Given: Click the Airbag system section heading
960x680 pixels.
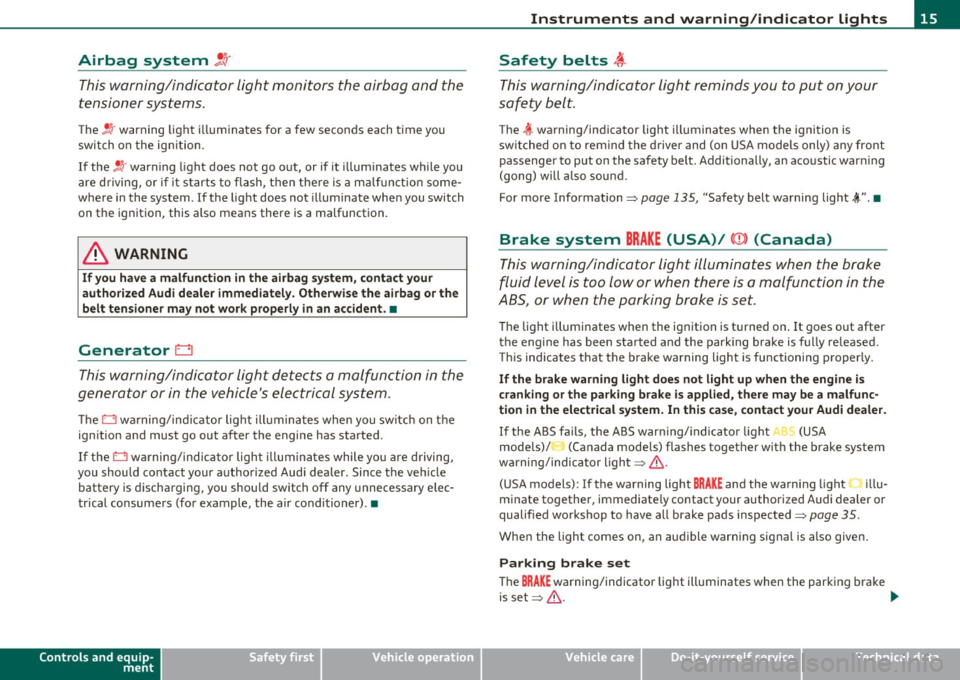Looking at the screenshot, I should coord(144,60).
